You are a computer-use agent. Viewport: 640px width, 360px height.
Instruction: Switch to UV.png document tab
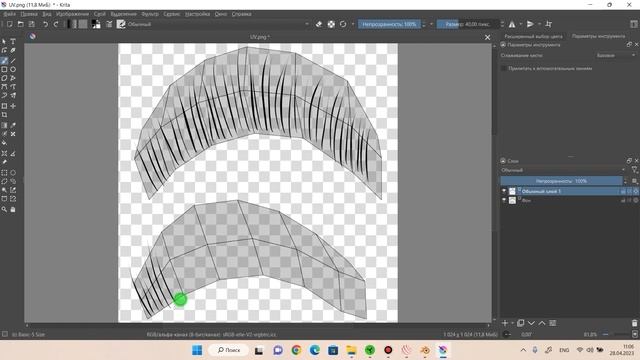point(260,37)
